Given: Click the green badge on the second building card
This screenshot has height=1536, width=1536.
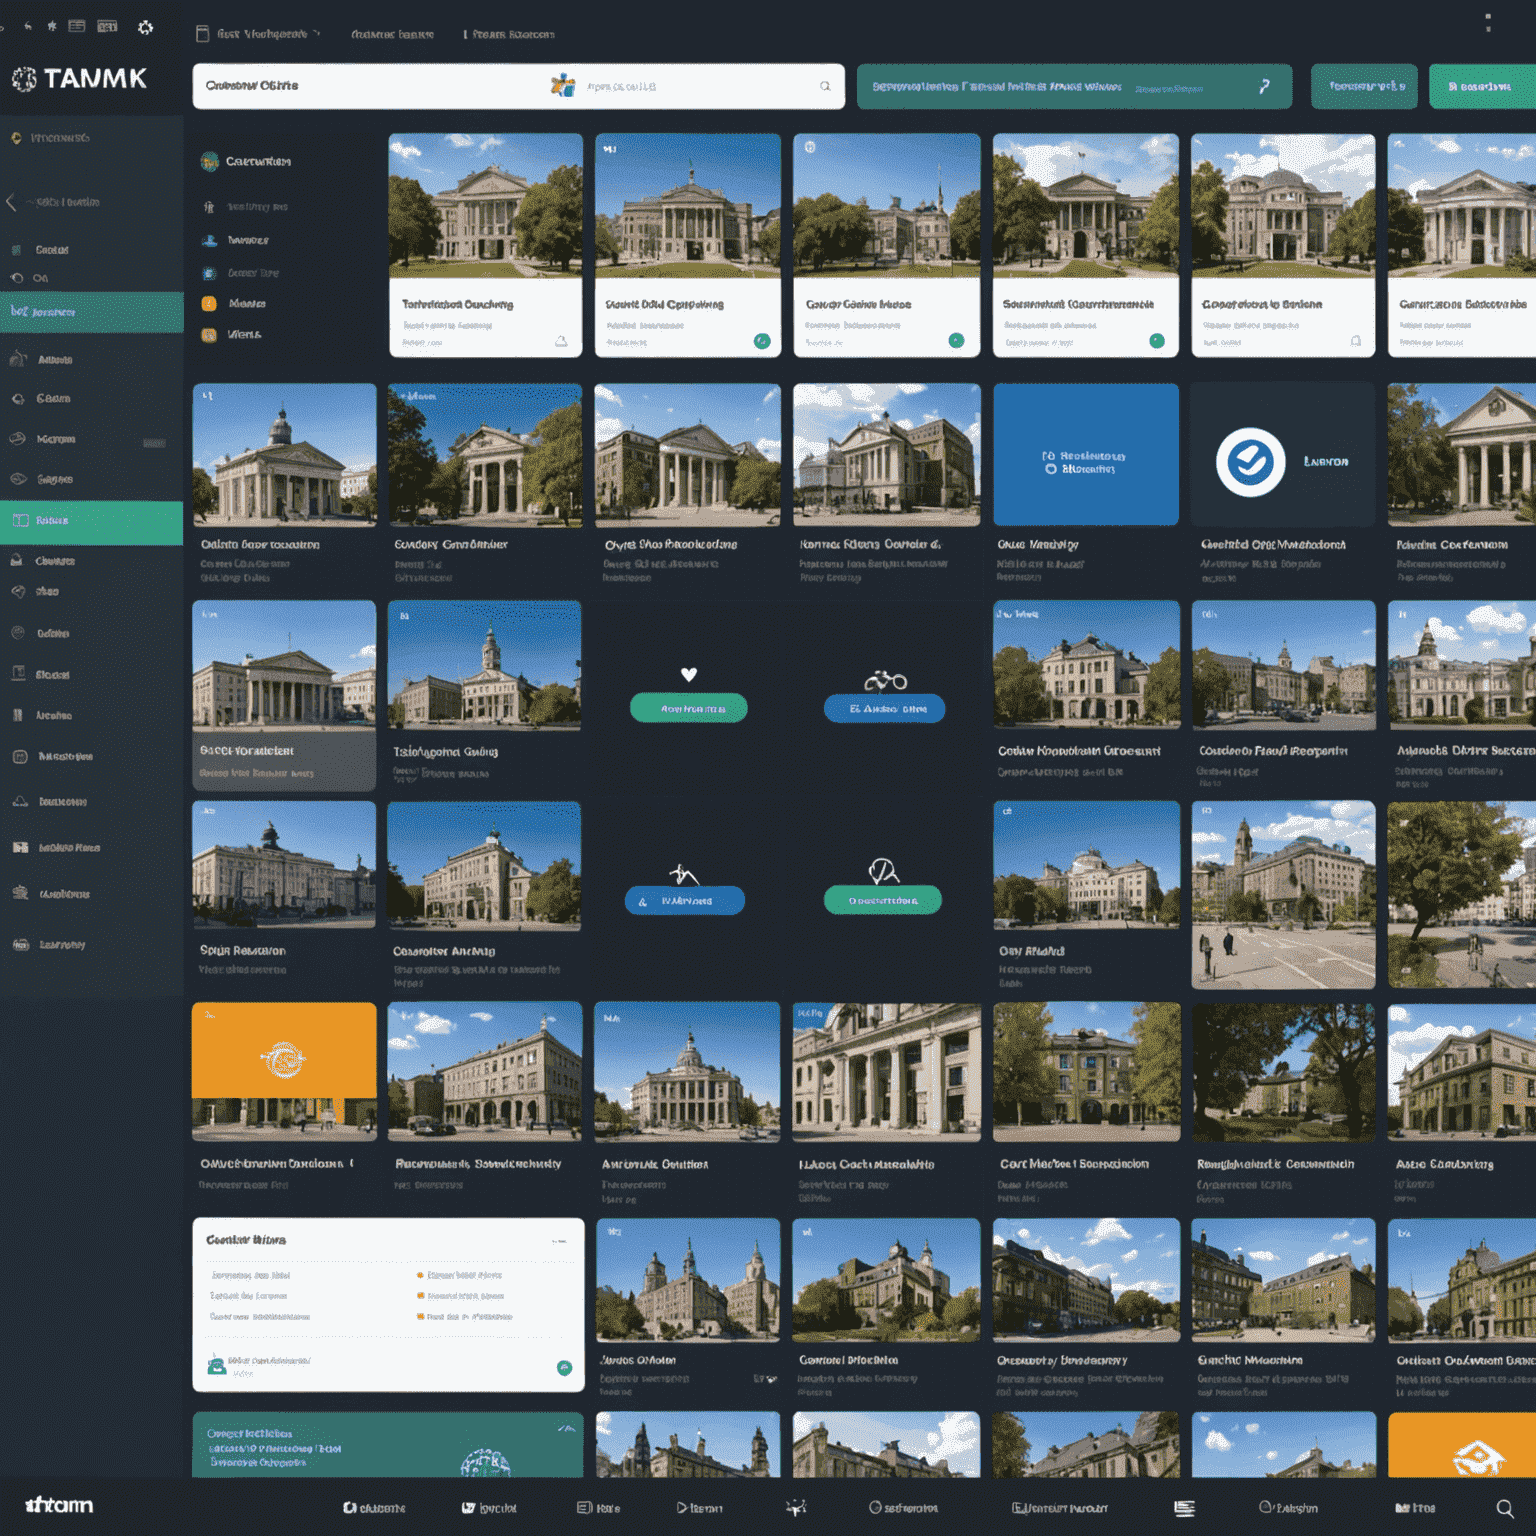Looking at the screenshot, I should [x=762, y=341].
